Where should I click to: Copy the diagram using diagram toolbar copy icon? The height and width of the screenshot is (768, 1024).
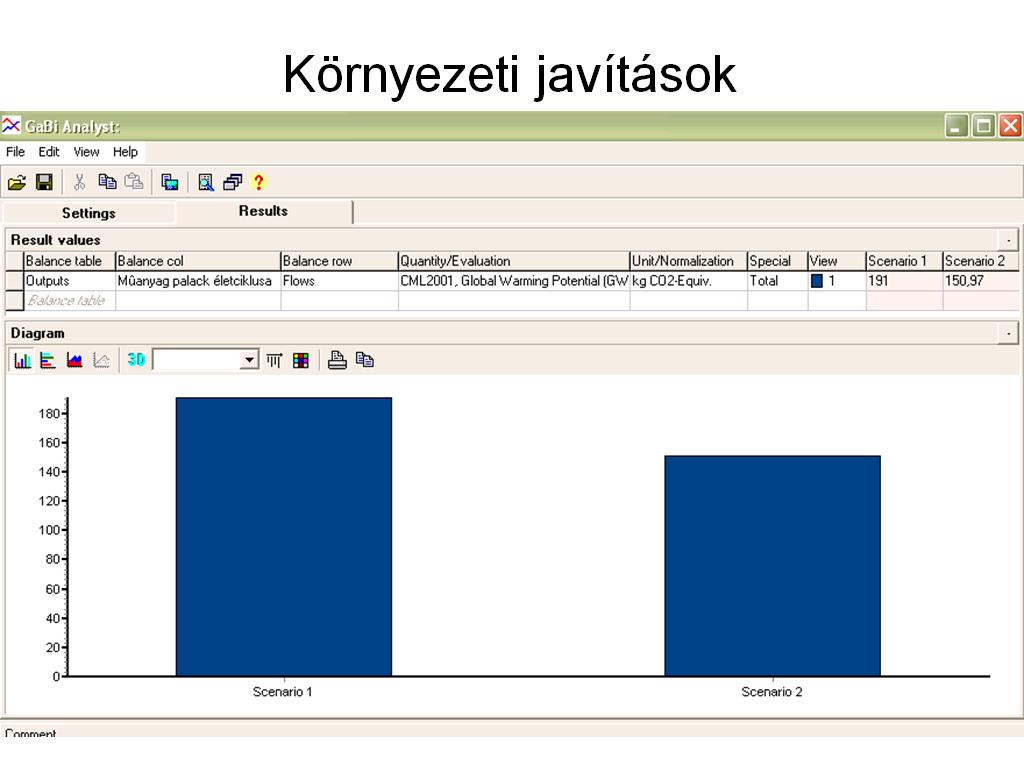pyautogui.click(x=364, y=360)
